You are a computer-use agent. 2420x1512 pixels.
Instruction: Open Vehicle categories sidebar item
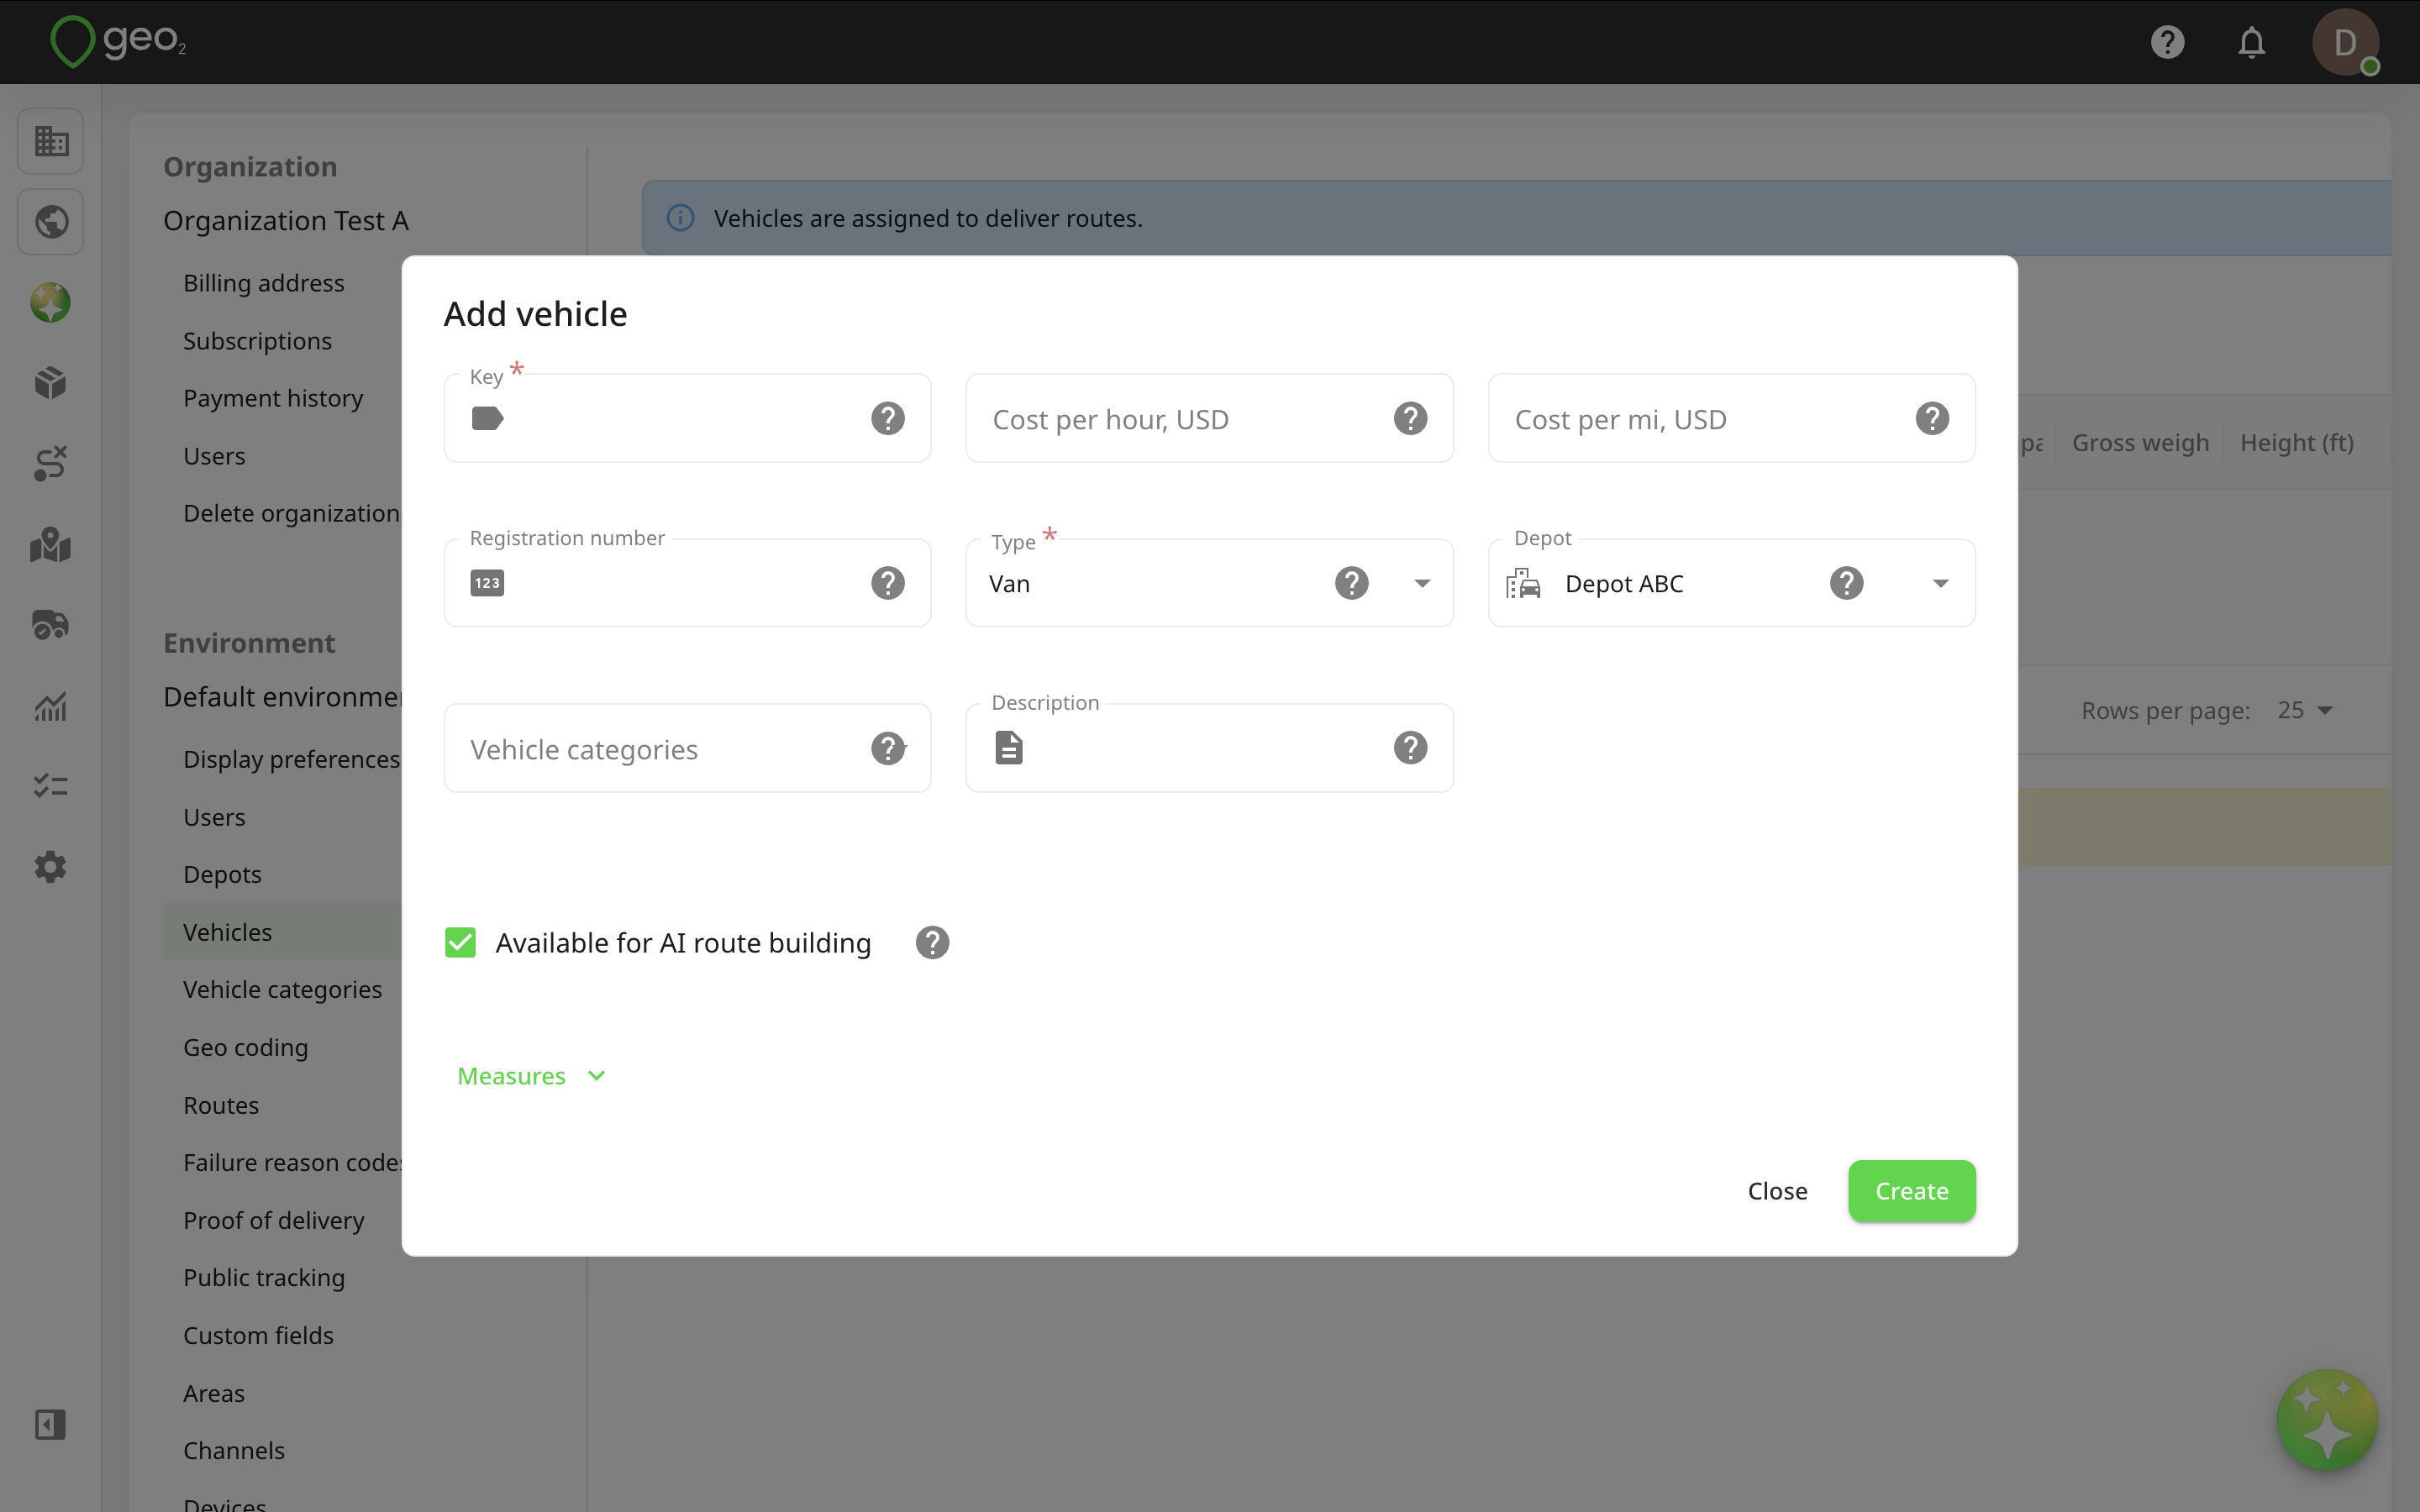coord(282,989)
